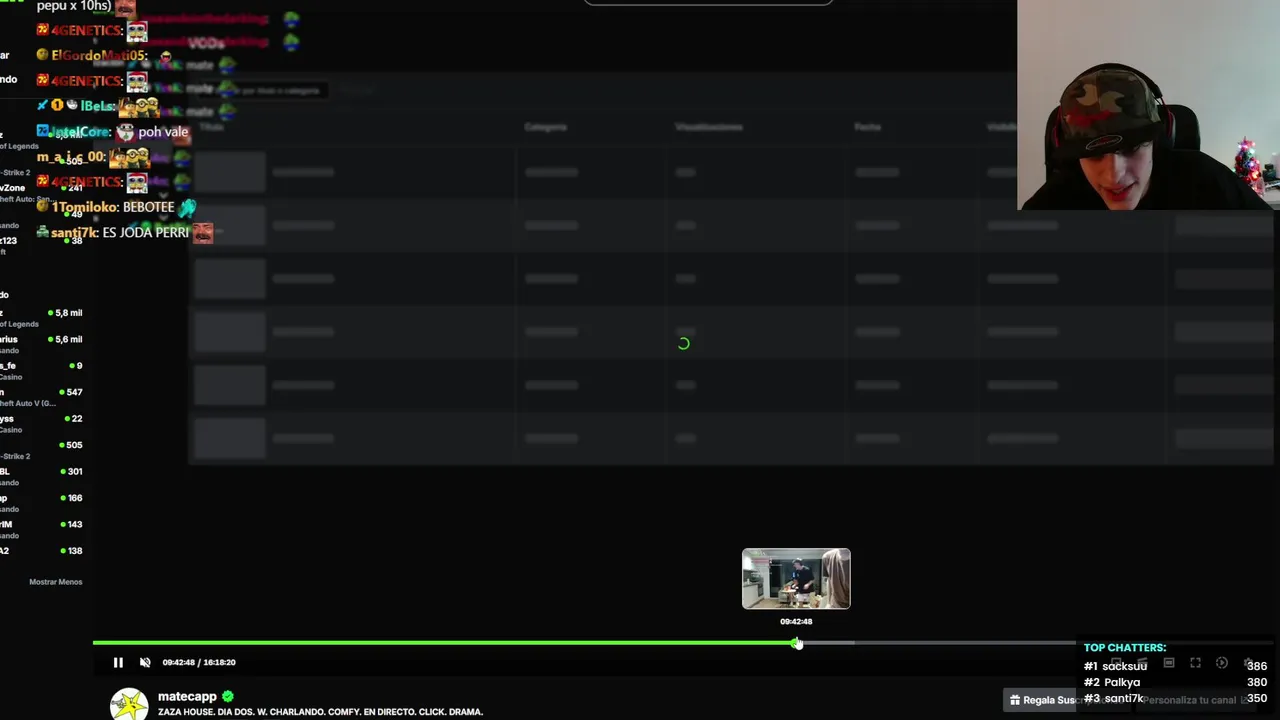Click the verified badge next to matecapp
Viewport: 1280px width, 720px height.
coord(228,696)
